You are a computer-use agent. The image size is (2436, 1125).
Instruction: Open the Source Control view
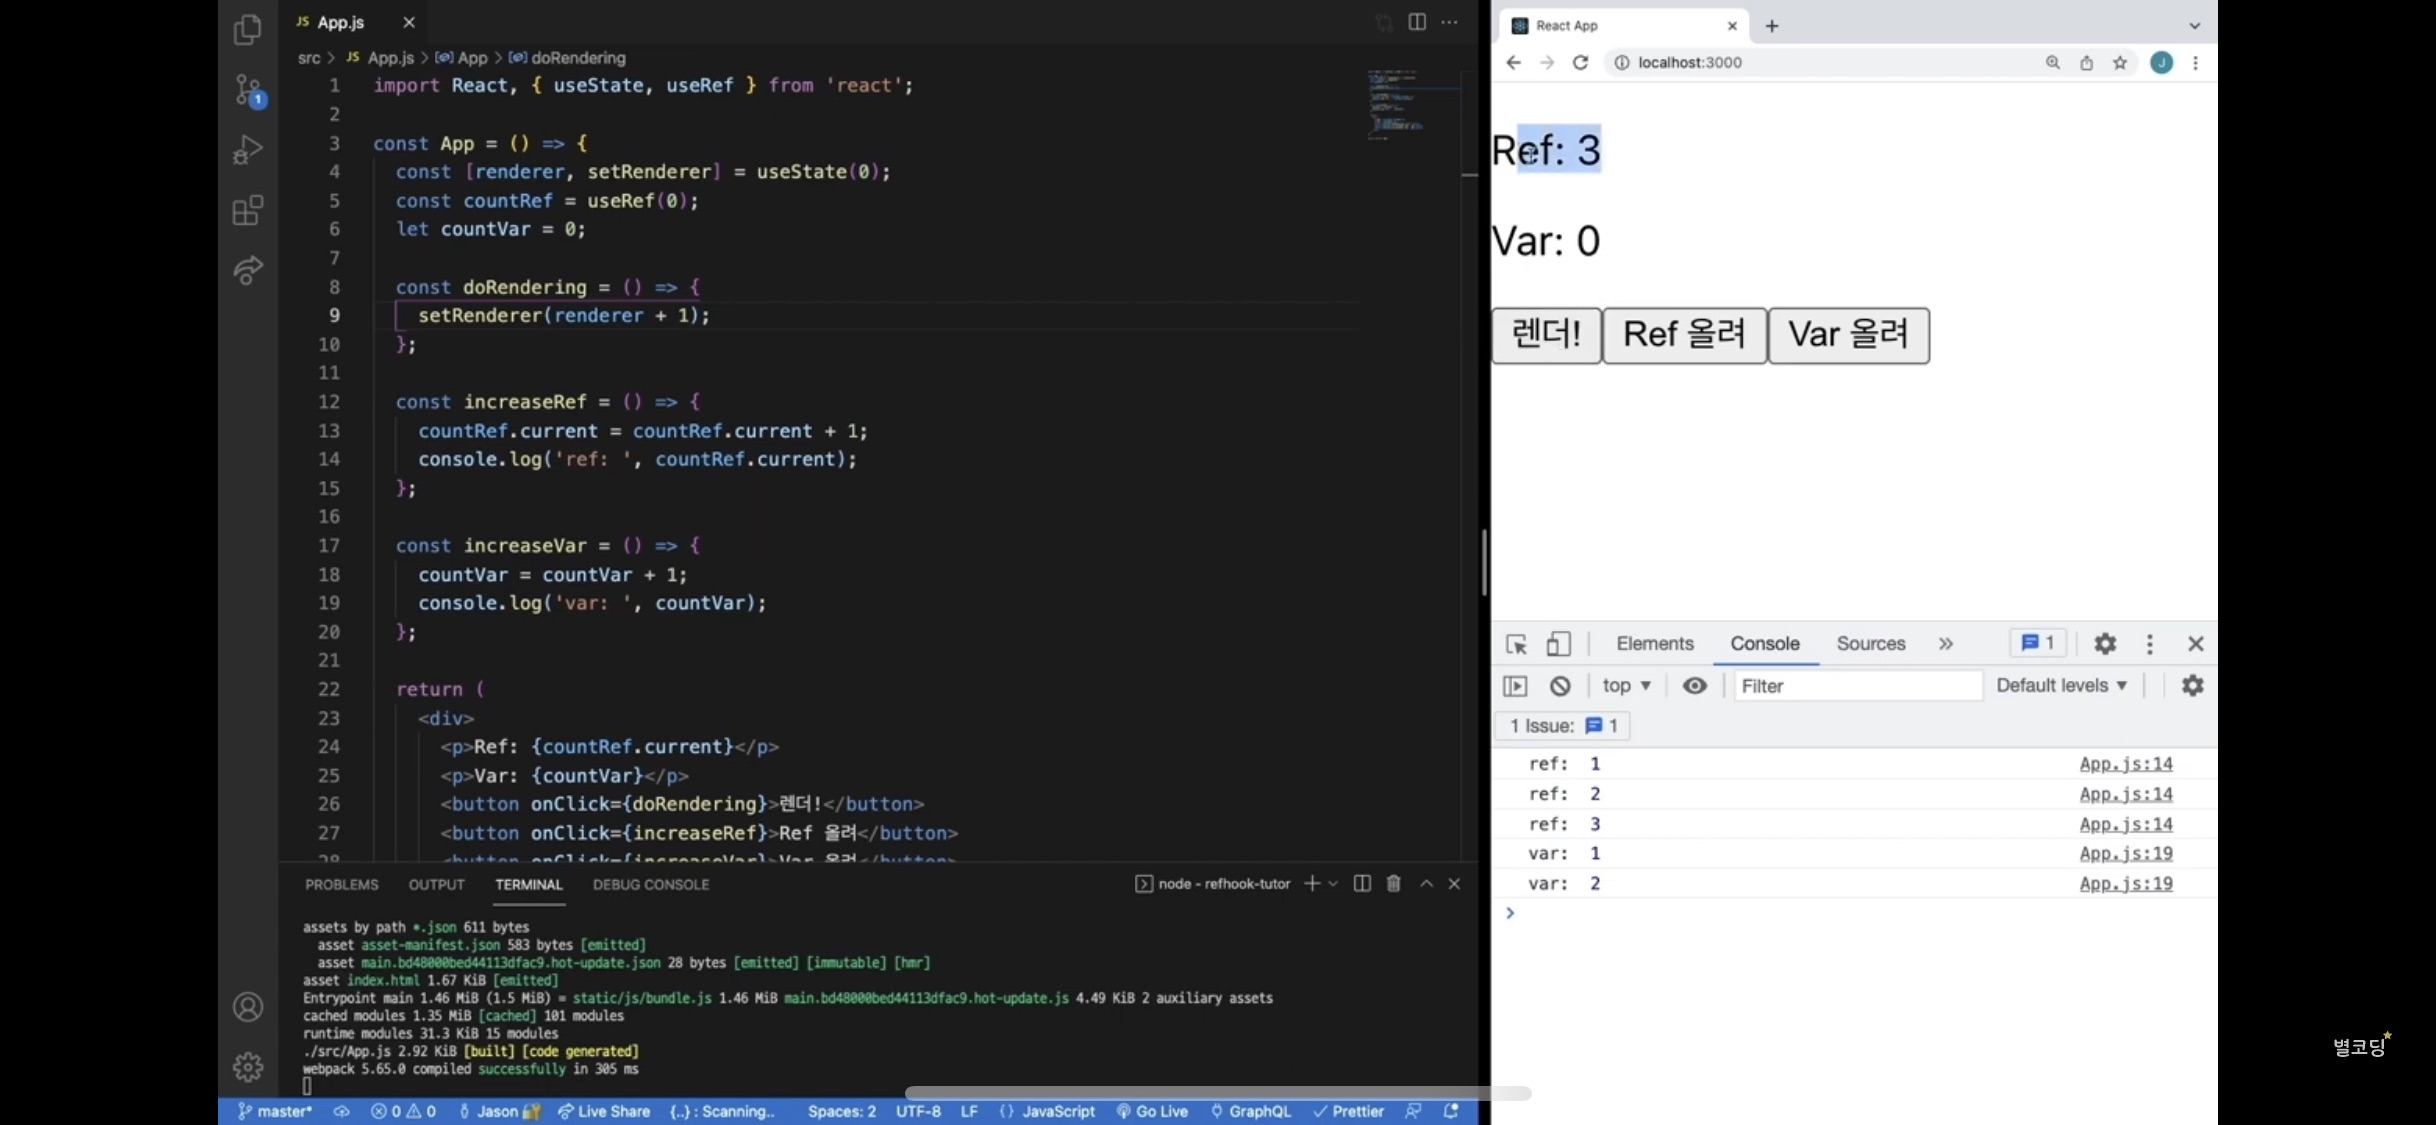[247, 90]
